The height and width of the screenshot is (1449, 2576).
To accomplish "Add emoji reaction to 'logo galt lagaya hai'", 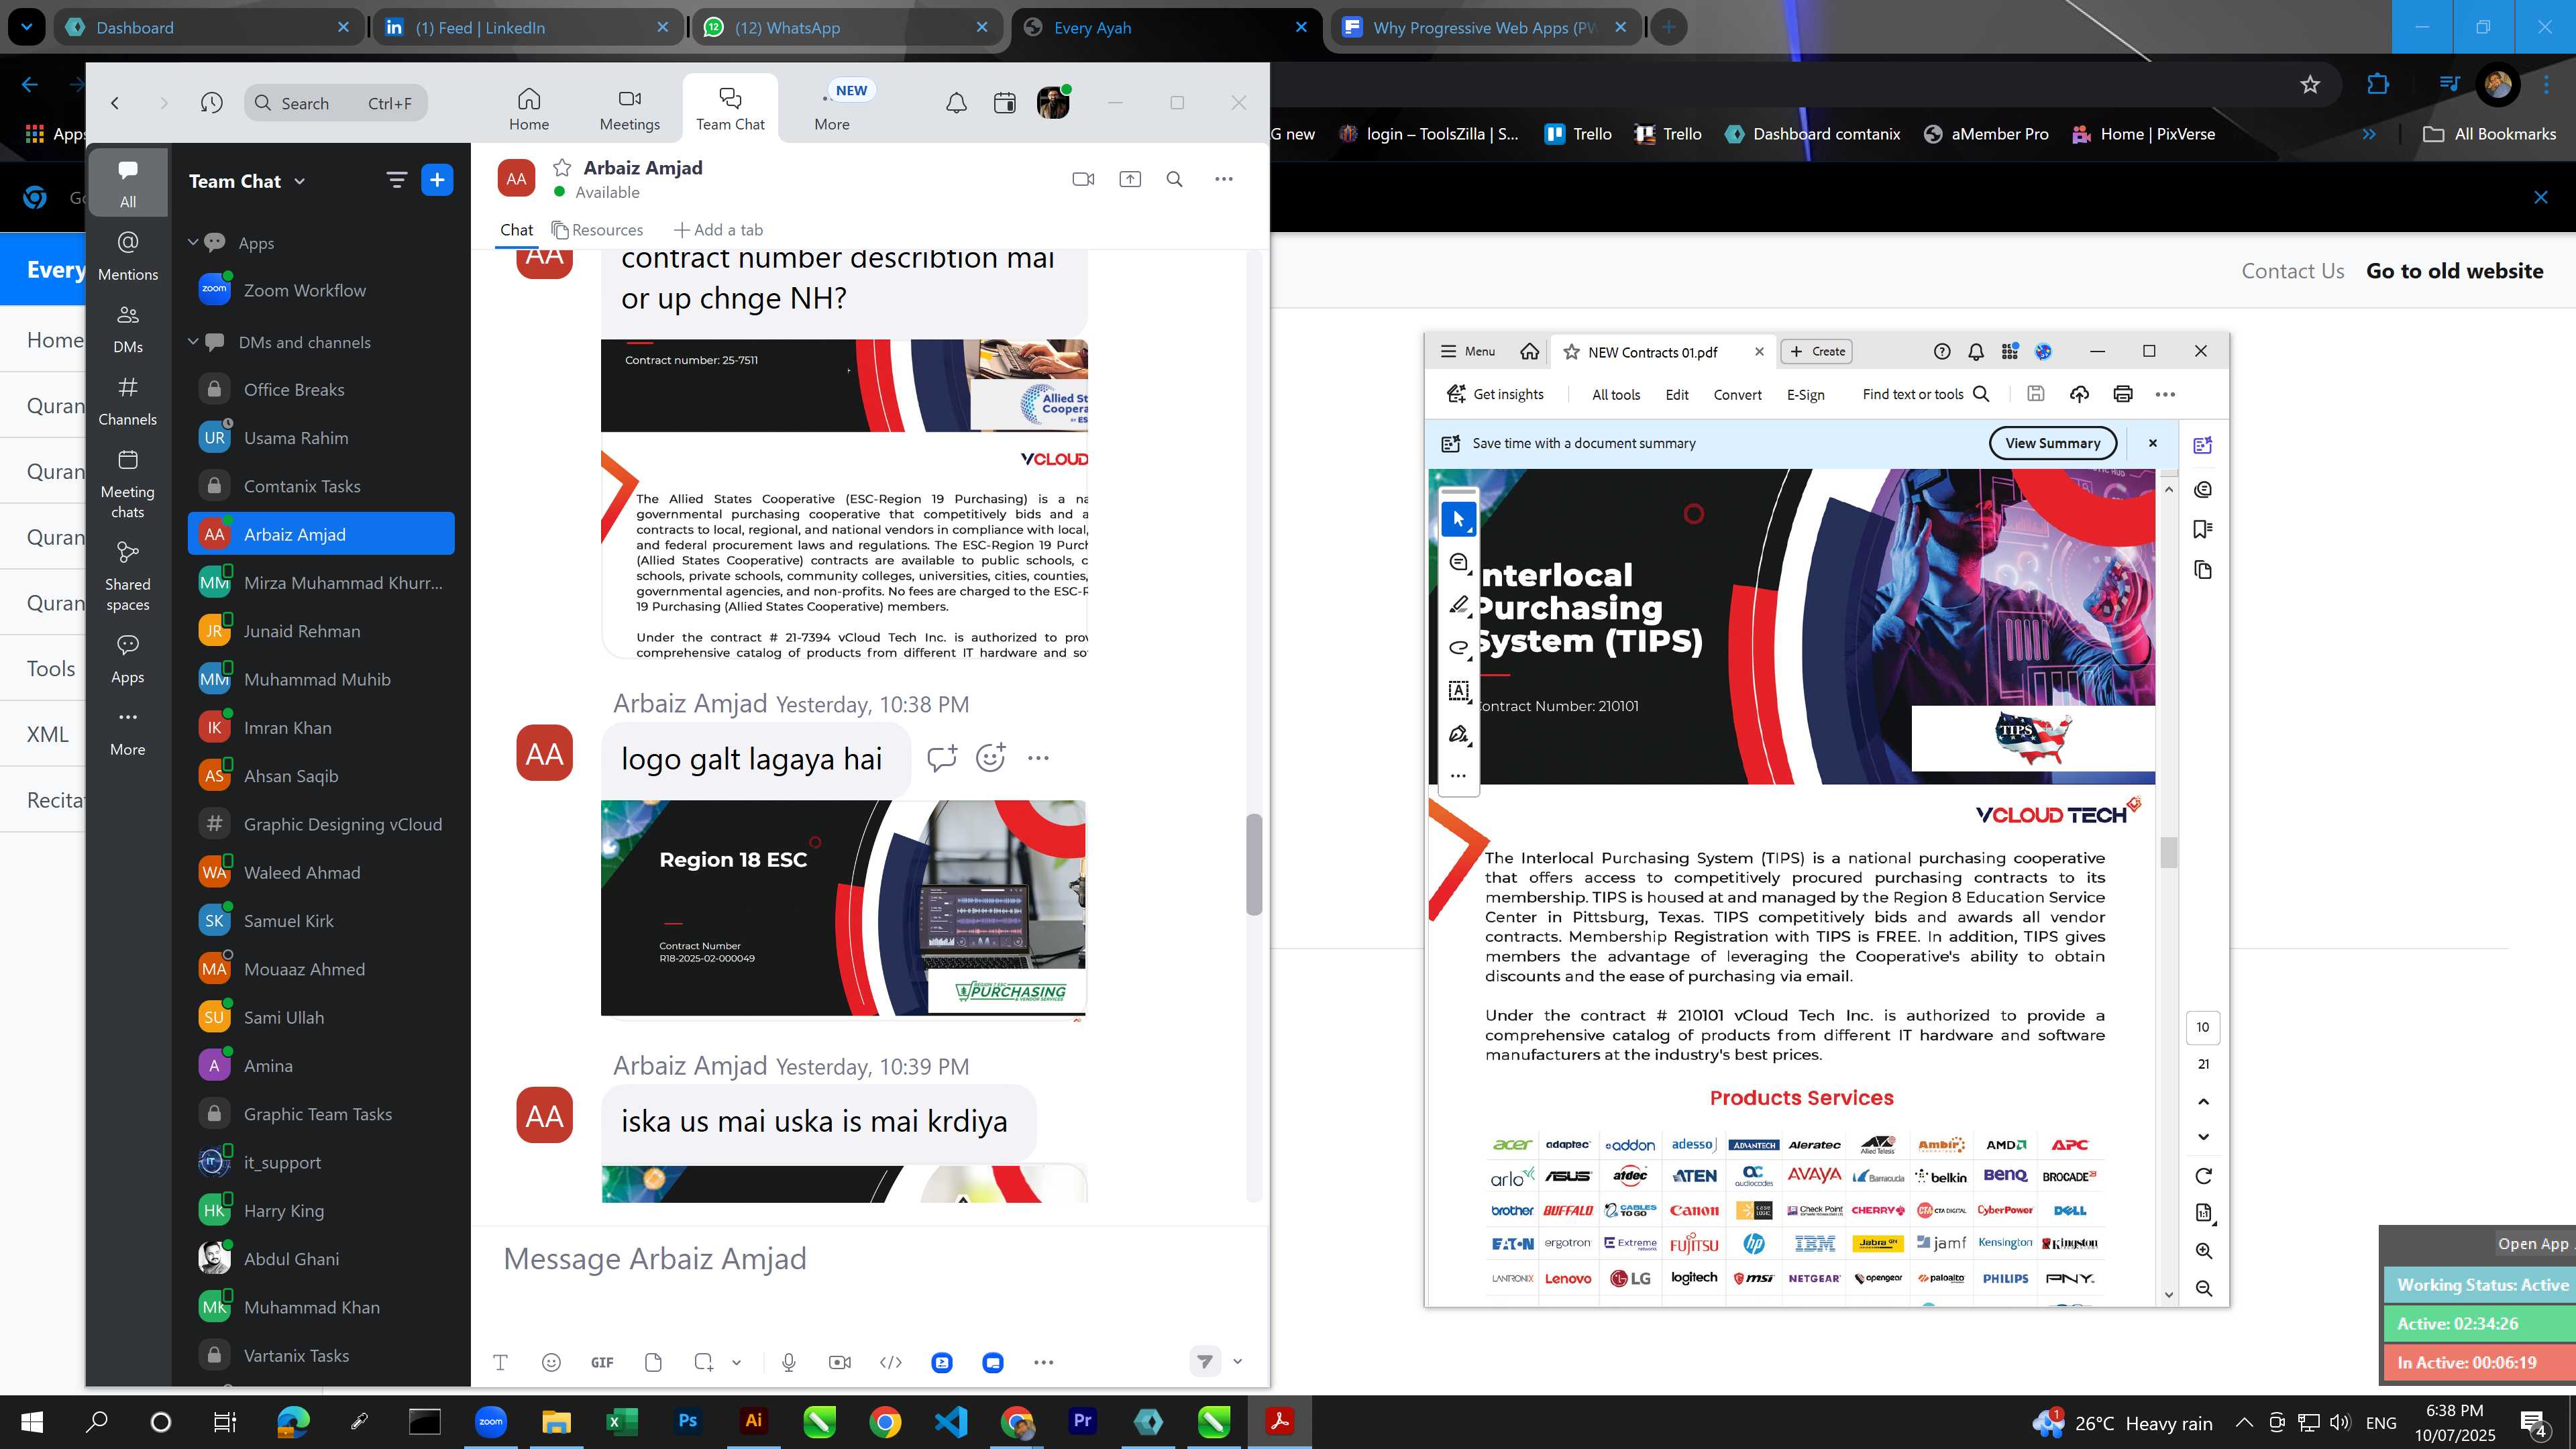I will pyautogui.click(x=990, y=758).
